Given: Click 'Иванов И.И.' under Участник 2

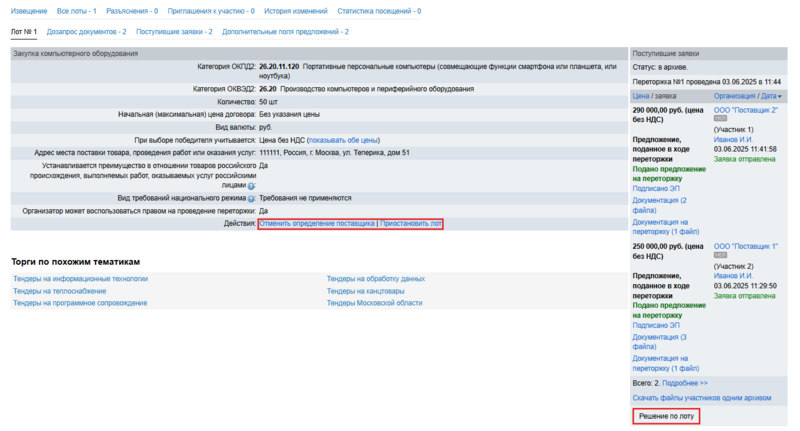Looking at the screenshot, I should click(x=733, y=276).
